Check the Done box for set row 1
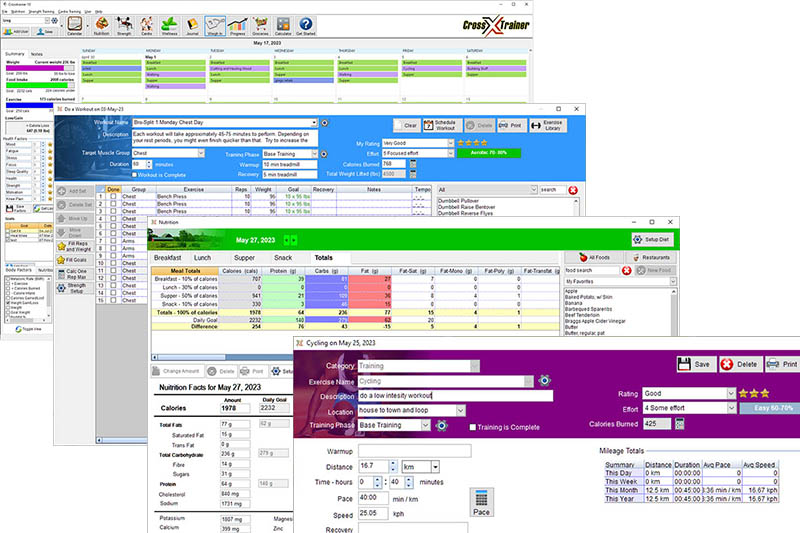 coord(113,196)
